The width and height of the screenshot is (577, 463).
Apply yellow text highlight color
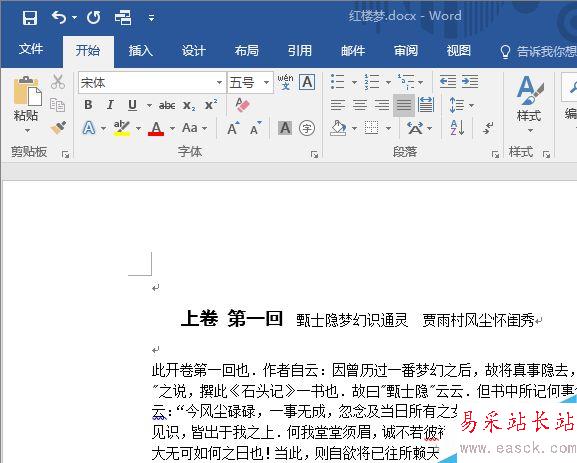(x=122, y=128)
